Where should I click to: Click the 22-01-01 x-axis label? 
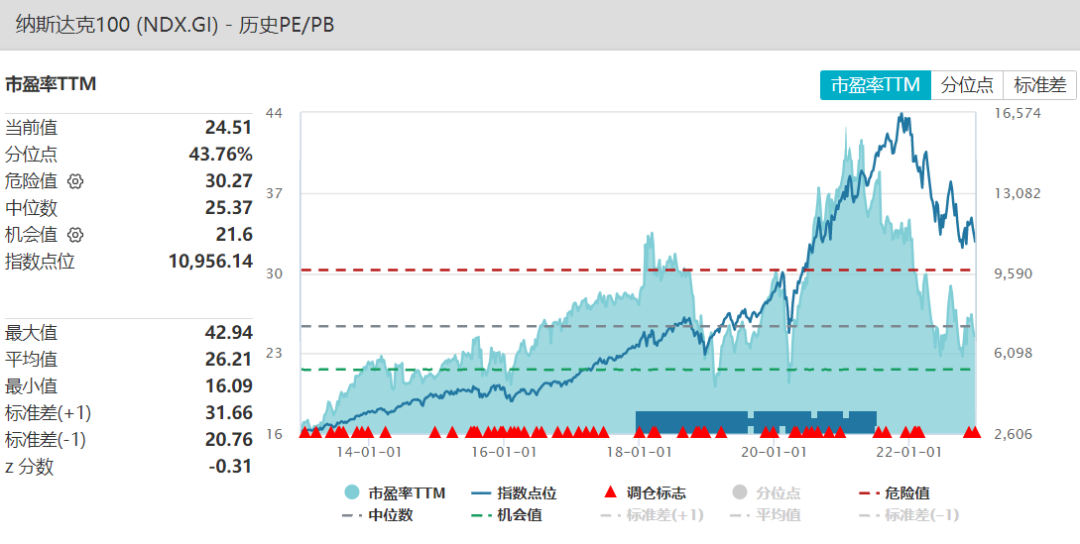coord(909,453)
